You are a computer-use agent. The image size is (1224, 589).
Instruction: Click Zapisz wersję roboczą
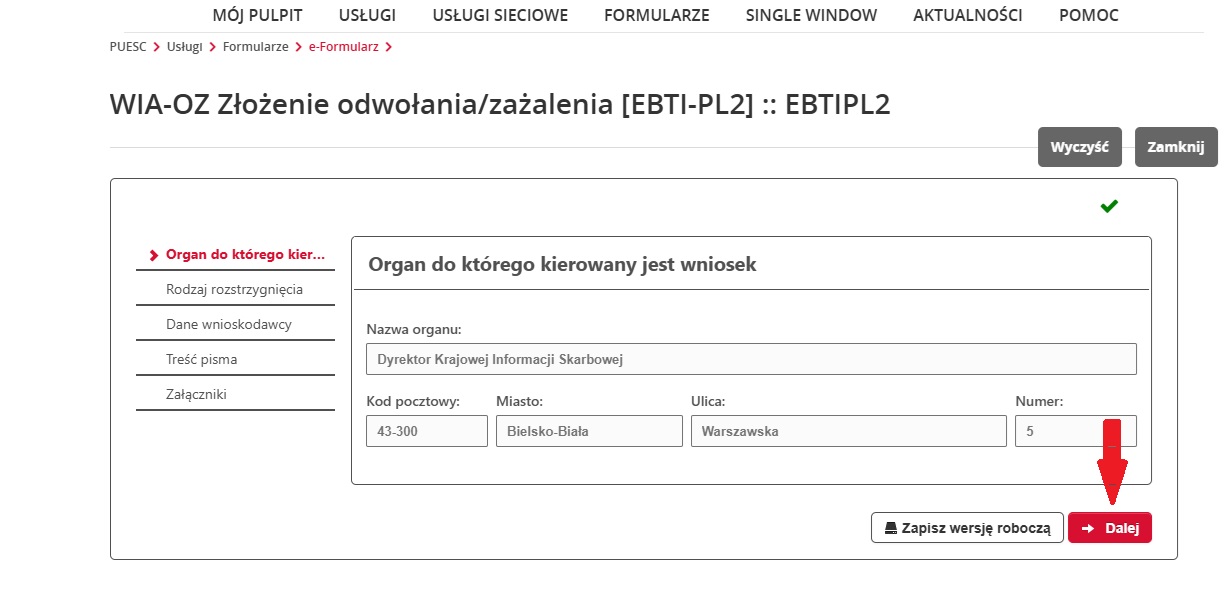967,527
